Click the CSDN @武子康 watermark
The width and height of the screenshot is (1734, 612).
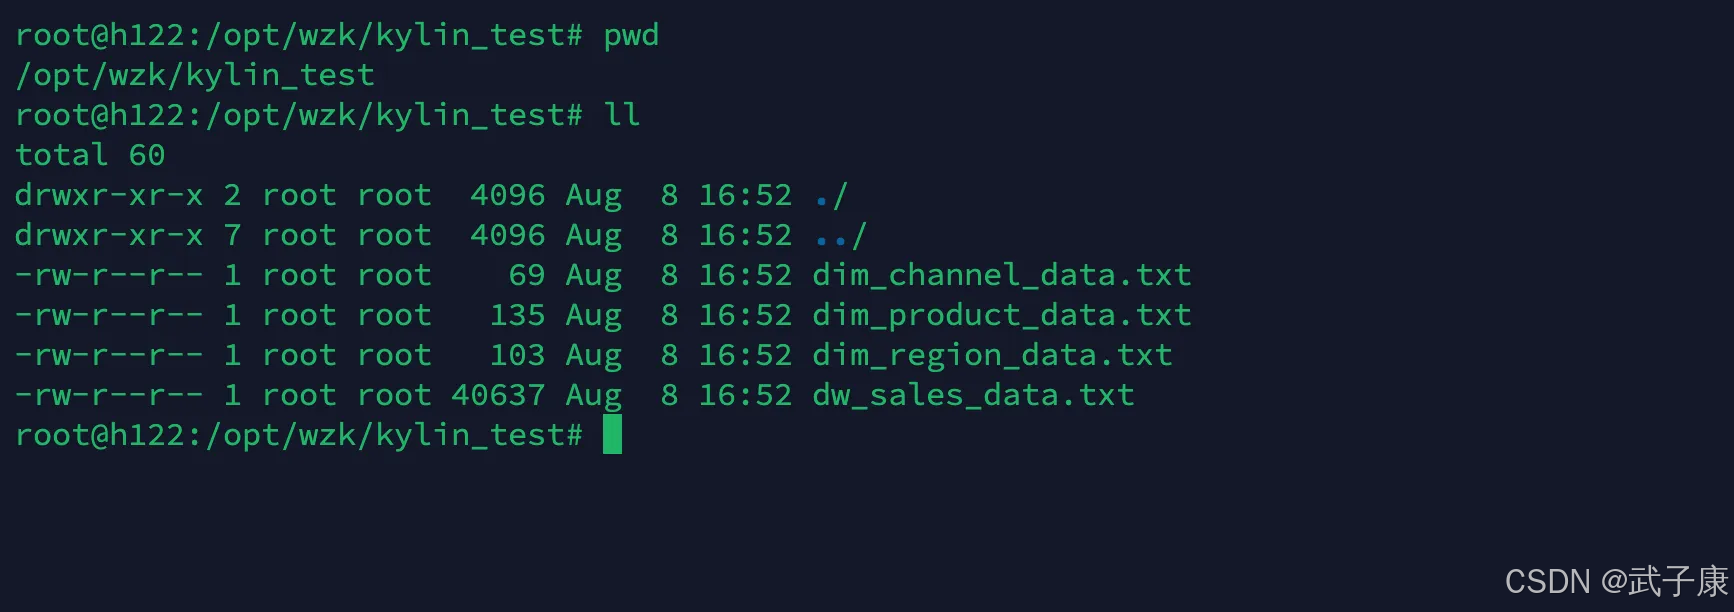[x=1615, y=581]
